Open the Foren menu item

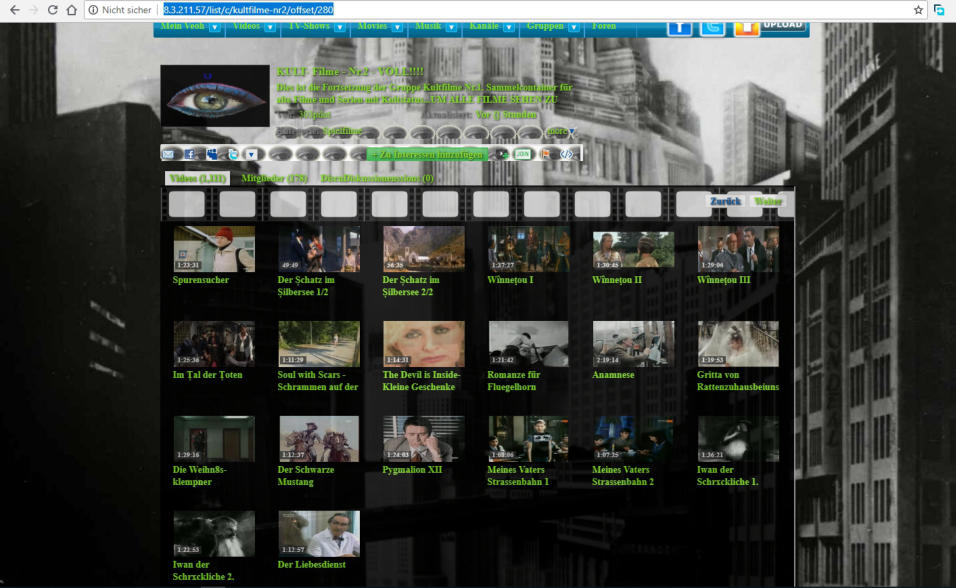point(604,26)
